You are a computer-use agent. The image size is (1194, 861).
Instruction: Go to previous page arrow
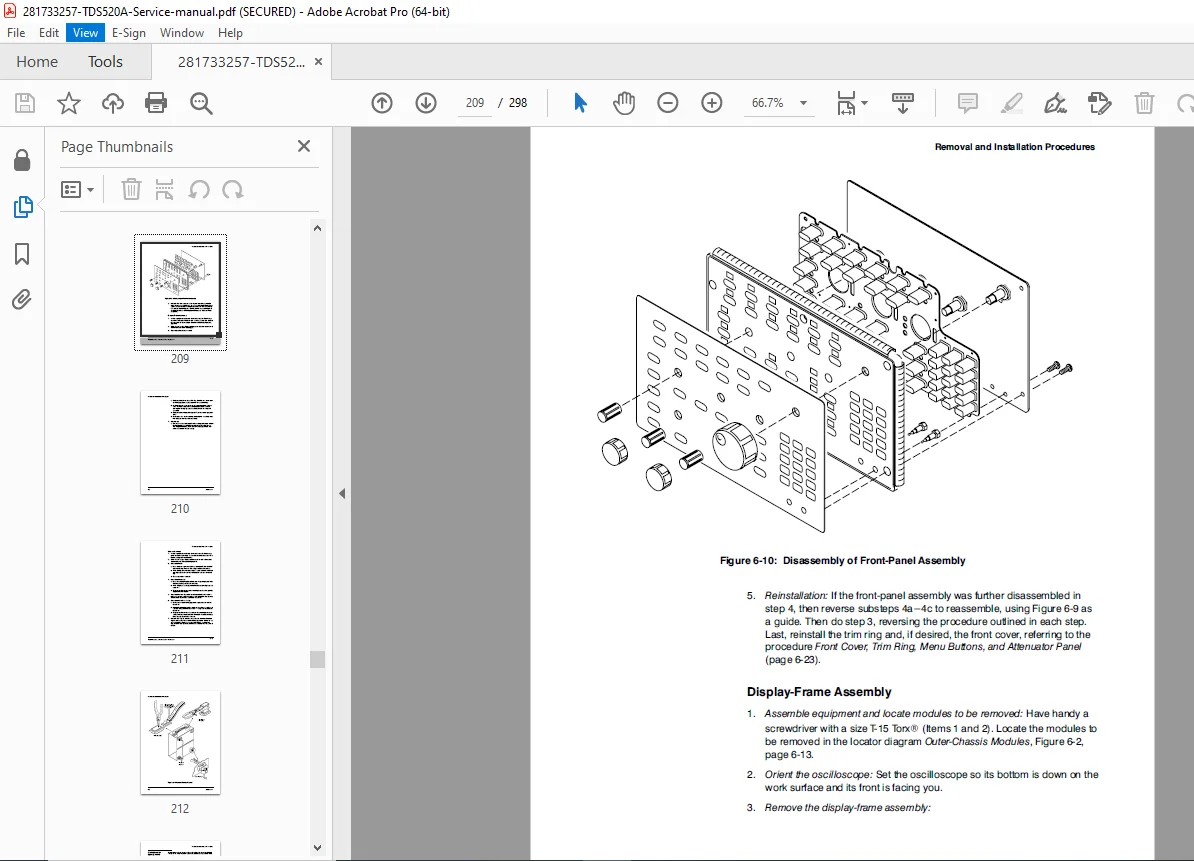point(382,103)
